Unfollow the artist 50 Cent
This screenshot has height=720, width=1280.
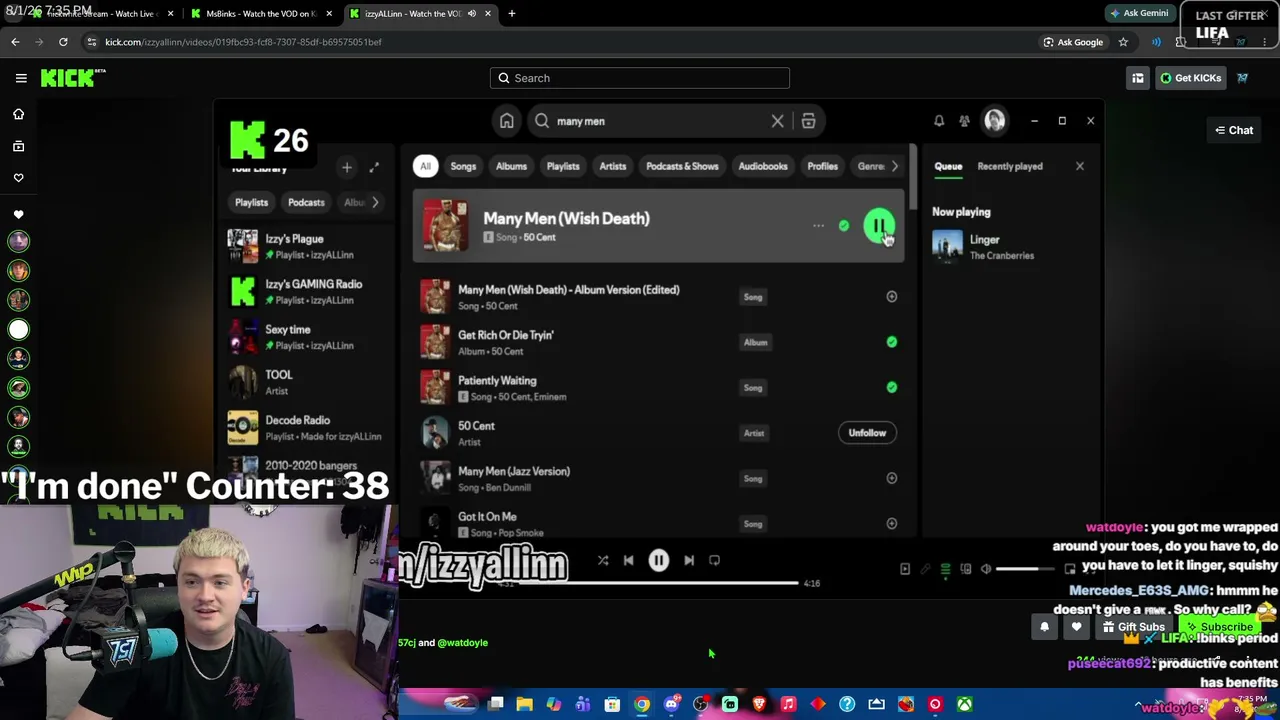pos(867,433)
